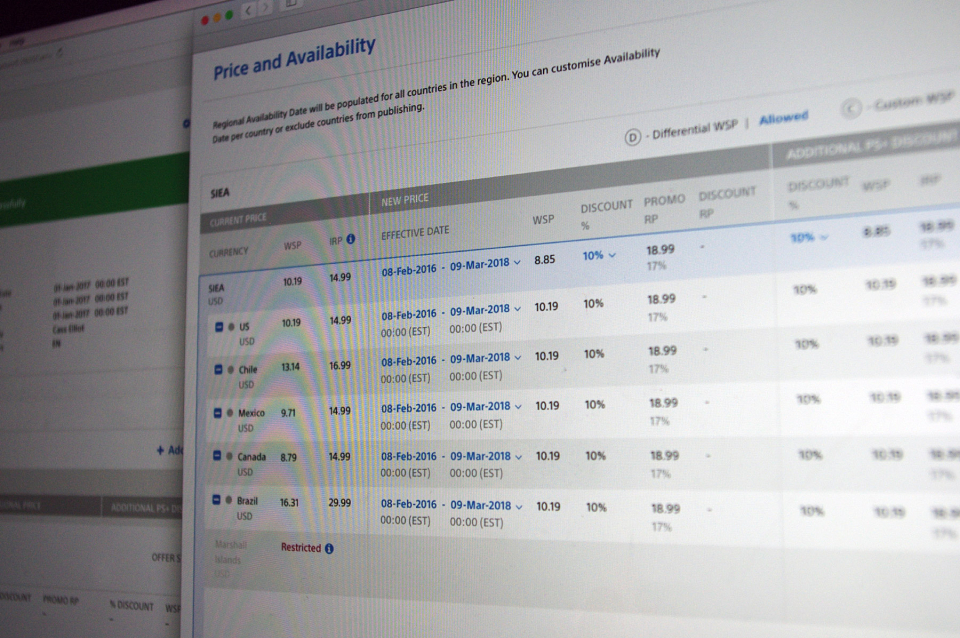Toggle status dot for Canada row

pyautogui.click(x=230, y=456)
